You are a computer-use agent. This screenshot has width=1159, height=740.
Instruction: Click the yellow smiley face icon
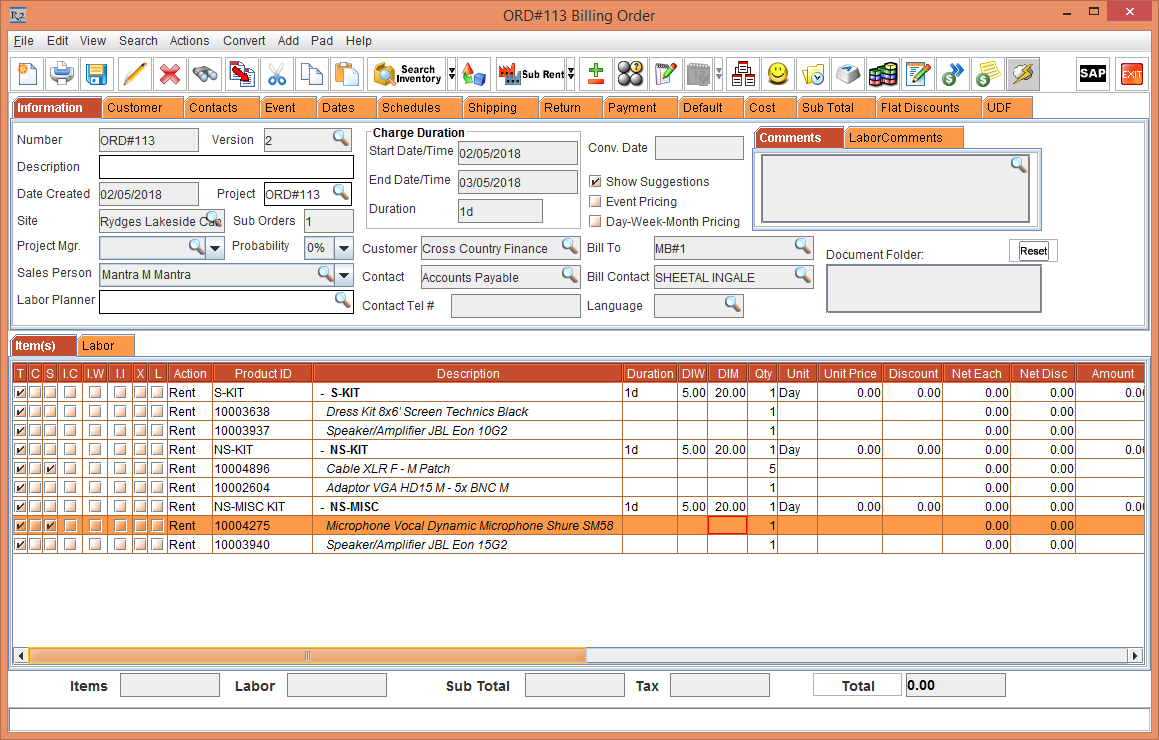(778, 74)
